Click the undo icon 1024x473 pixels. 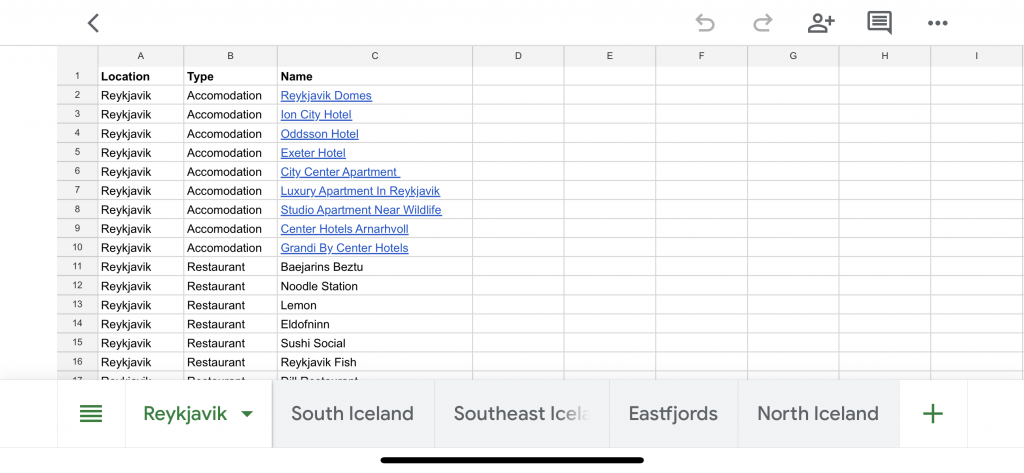pyautogui.click(x=705, y=24)
